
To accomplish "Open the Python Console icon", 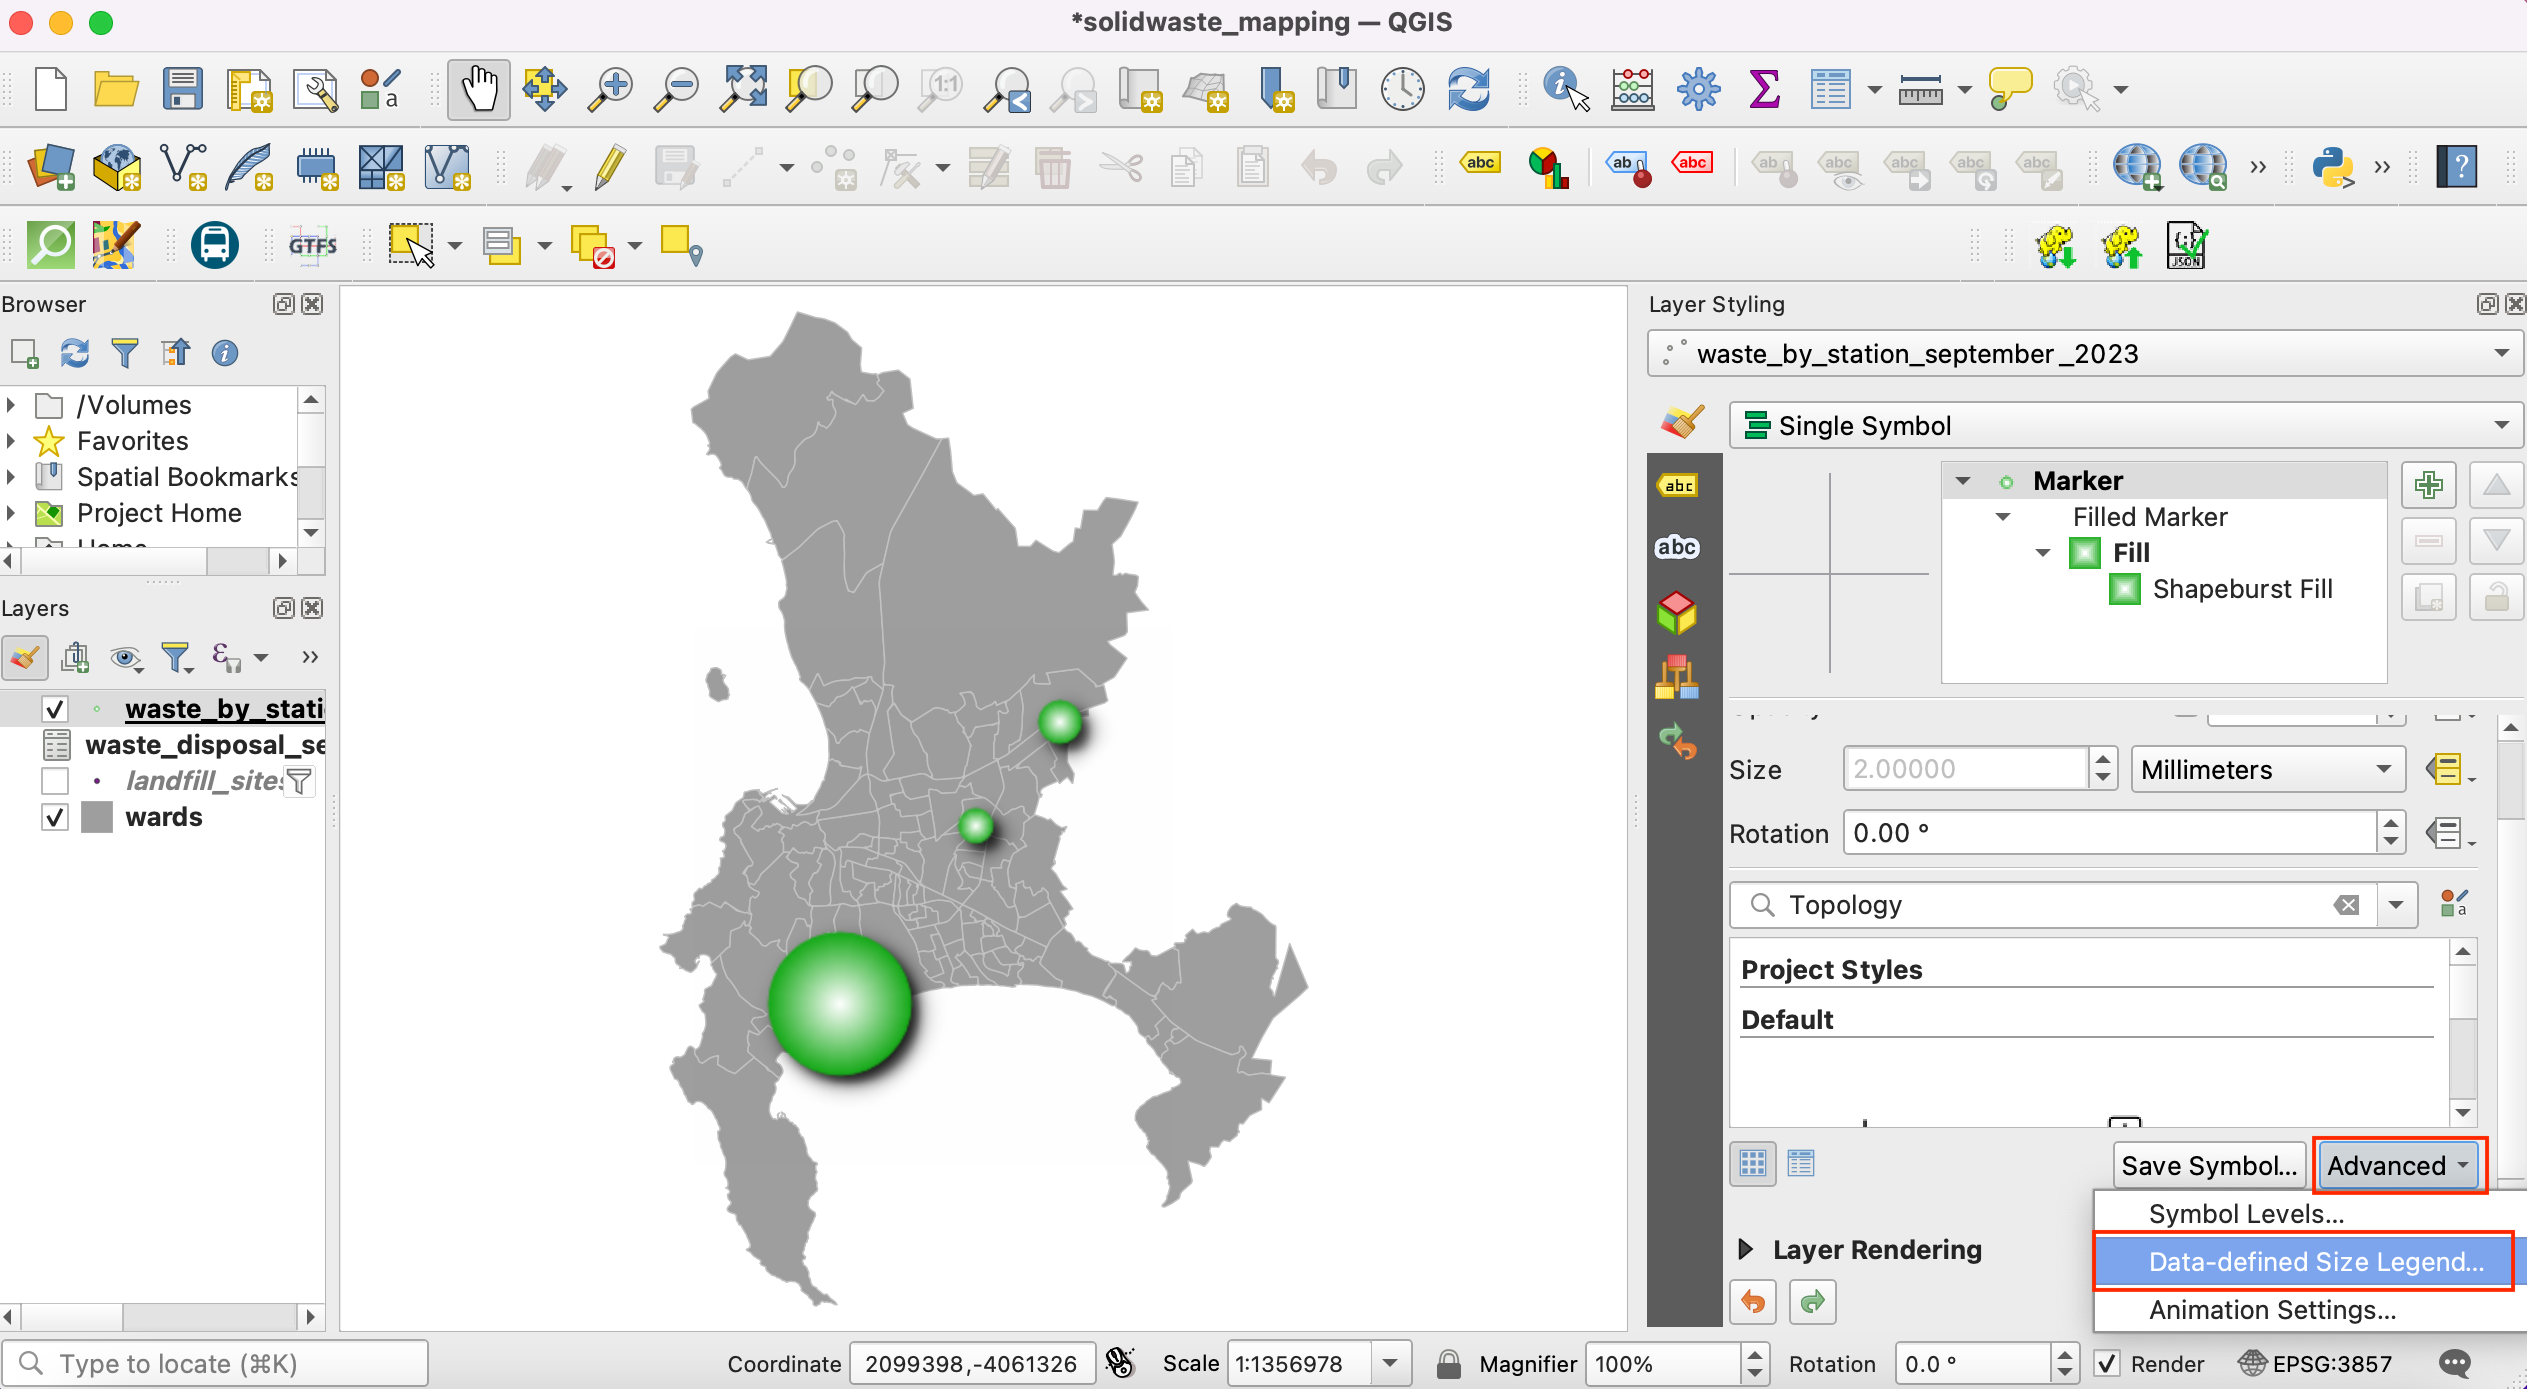I will coord(2331,167).
